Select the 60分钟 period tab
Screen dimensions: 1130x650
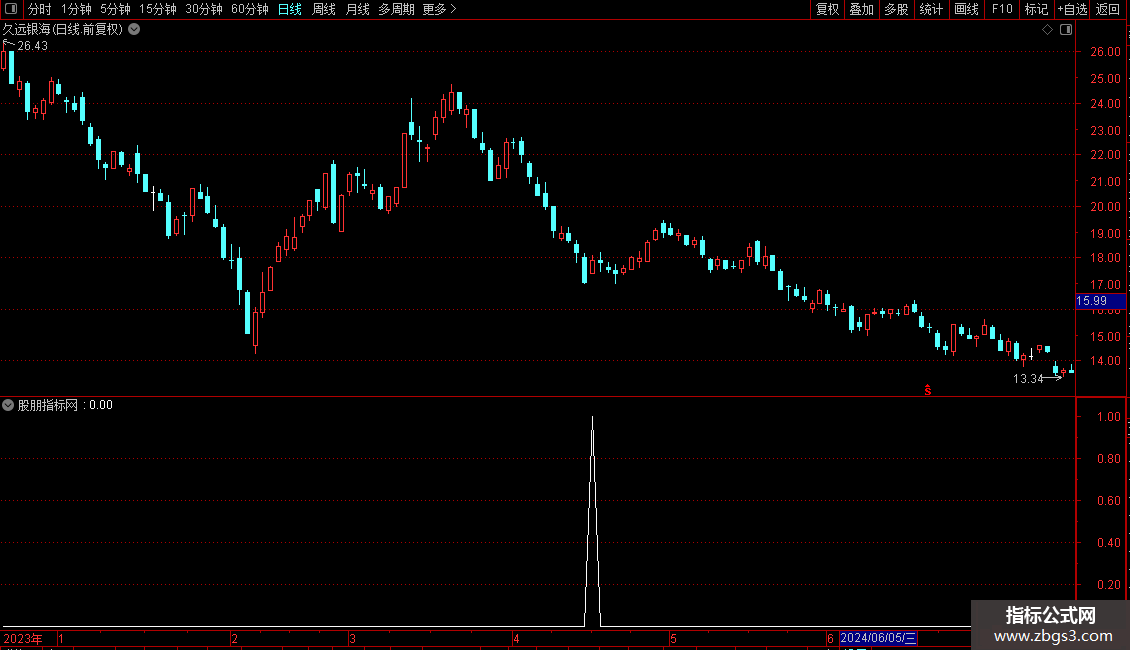pyautogui.click(x=250, y=9)
